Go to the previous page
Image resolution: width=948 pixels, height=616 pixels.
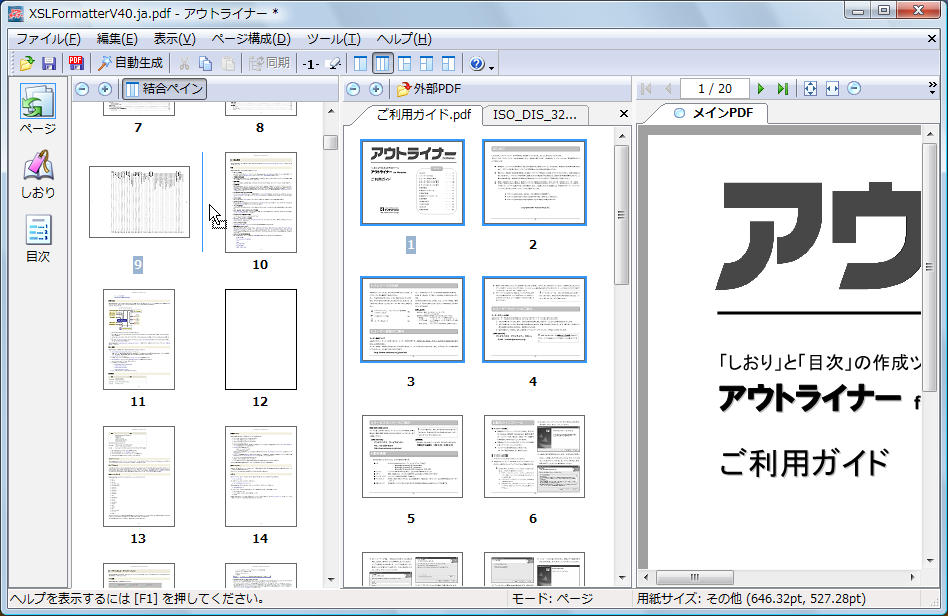[x=667, y=89]
